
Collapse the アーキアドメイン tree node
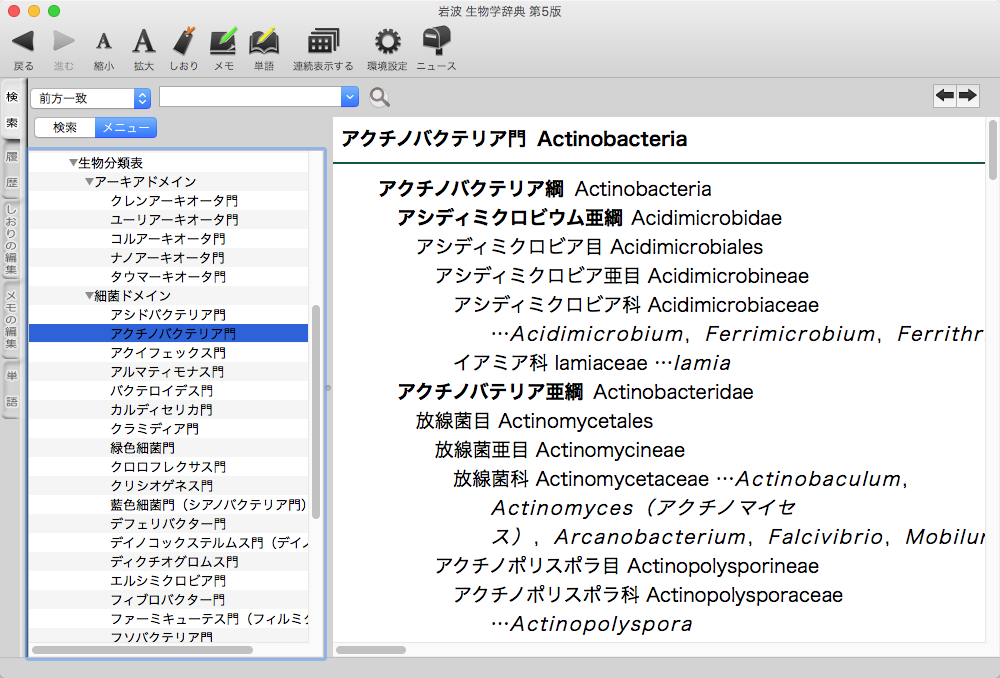pos(89,182)
